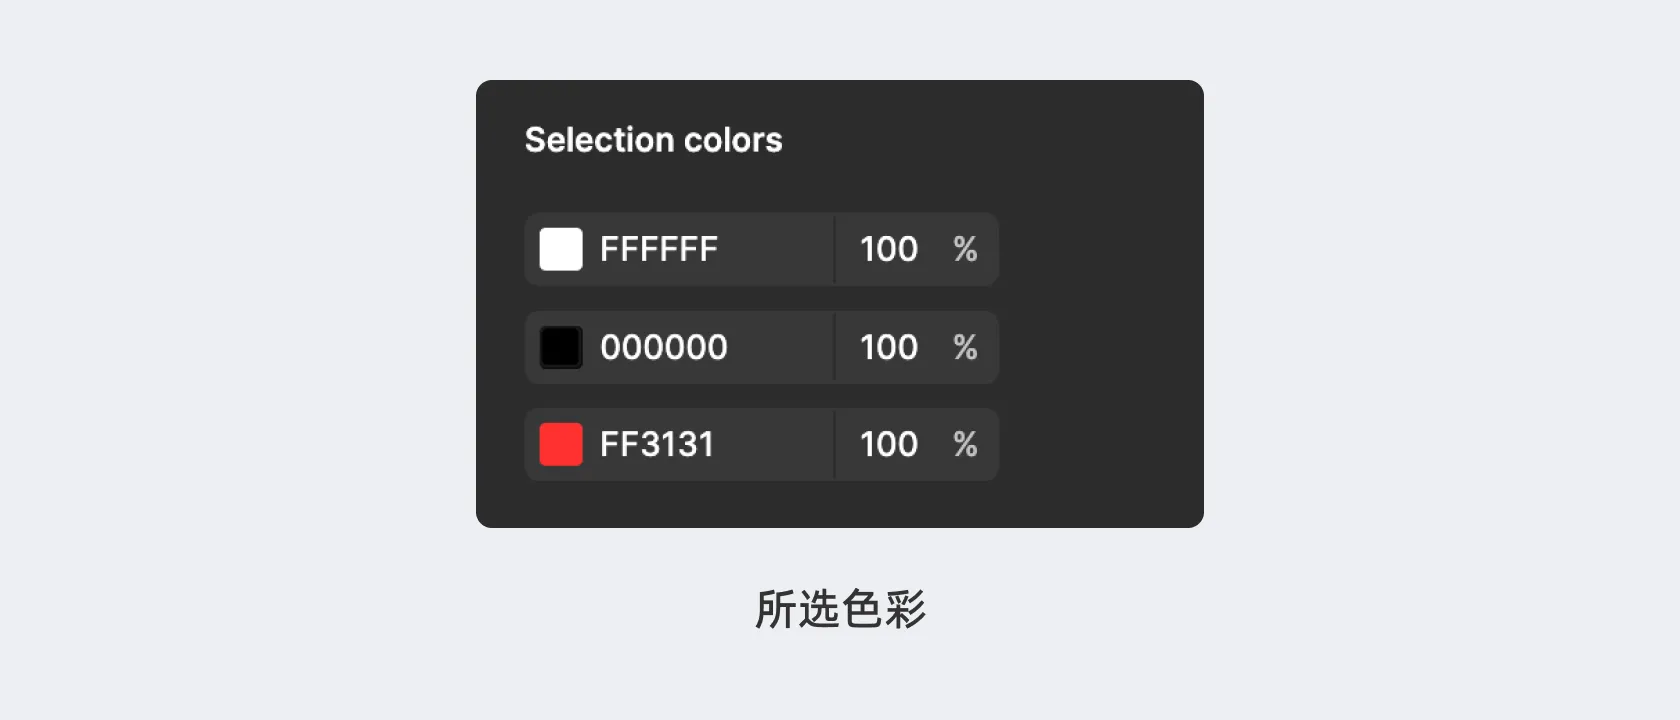Select the red FF3131 color swatch
The width and height of the screenshot is (1680, 720).
pyautogui.click(x=561, y=444)
